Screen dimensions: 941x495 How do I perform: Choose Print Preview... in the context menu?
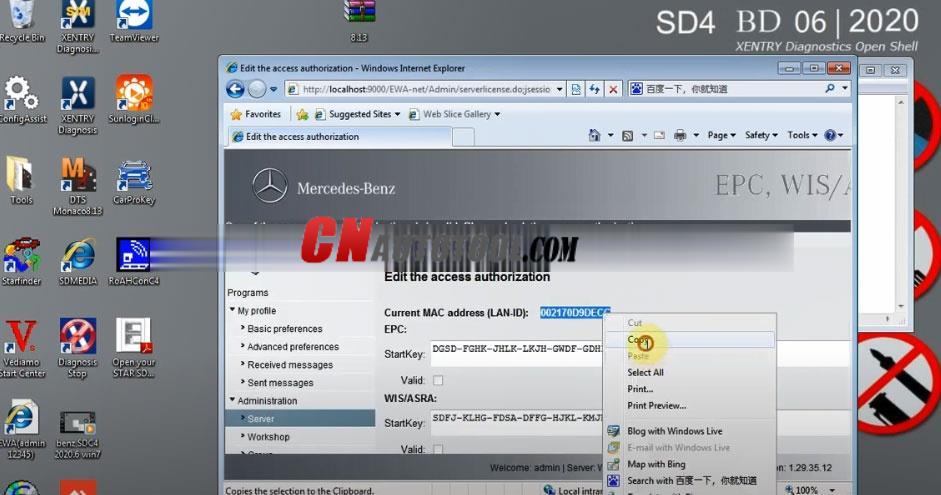690,406
